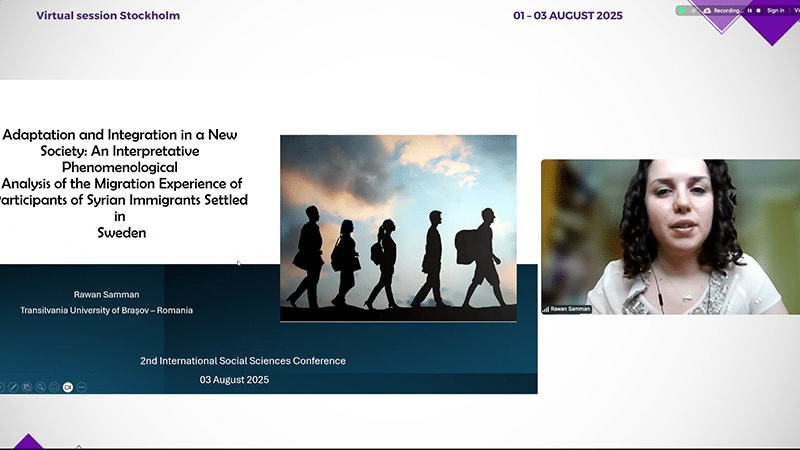Open the View menu at top right
The height and width of the screenshot is (450, 800).
click(796, 10)
